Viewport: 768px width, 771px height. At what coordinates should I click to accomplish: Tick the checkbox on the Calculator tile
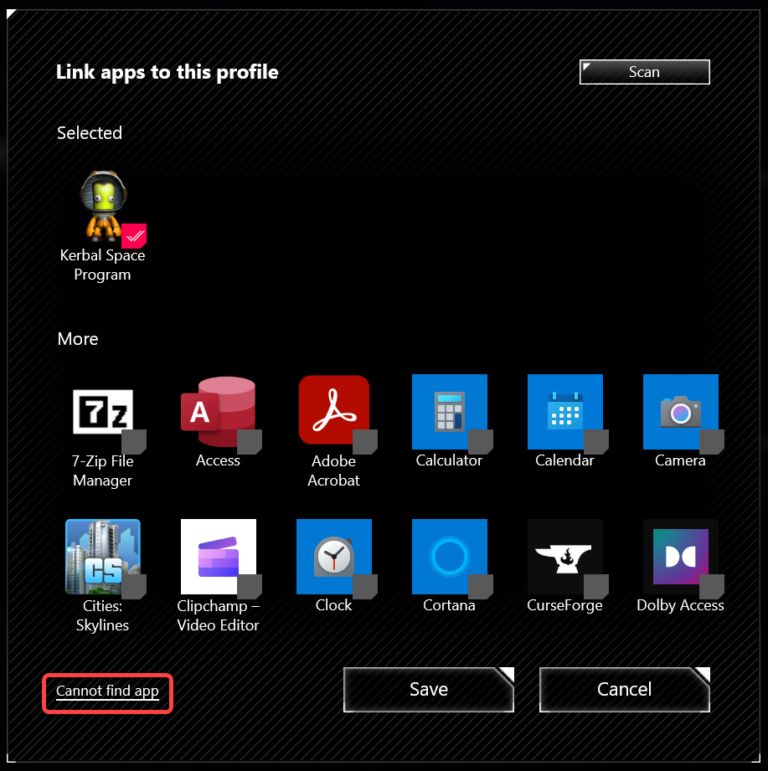(x=480, y=441)
